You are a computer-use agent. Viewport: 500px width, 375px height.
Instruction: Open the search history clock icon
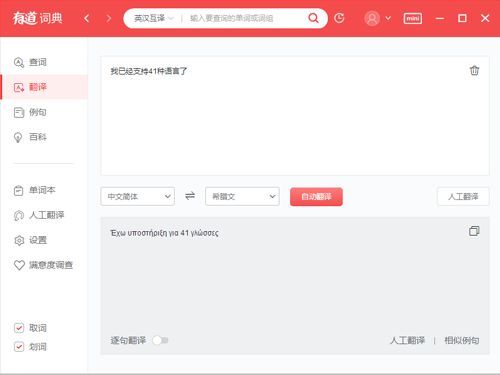339,18
